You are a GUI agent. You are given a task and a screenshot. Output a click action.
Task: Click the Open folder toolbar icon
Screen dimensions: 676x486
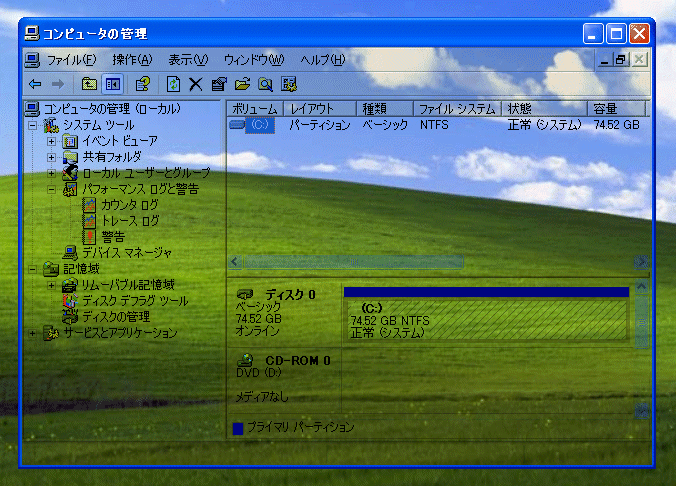click(x=242, y=84)
